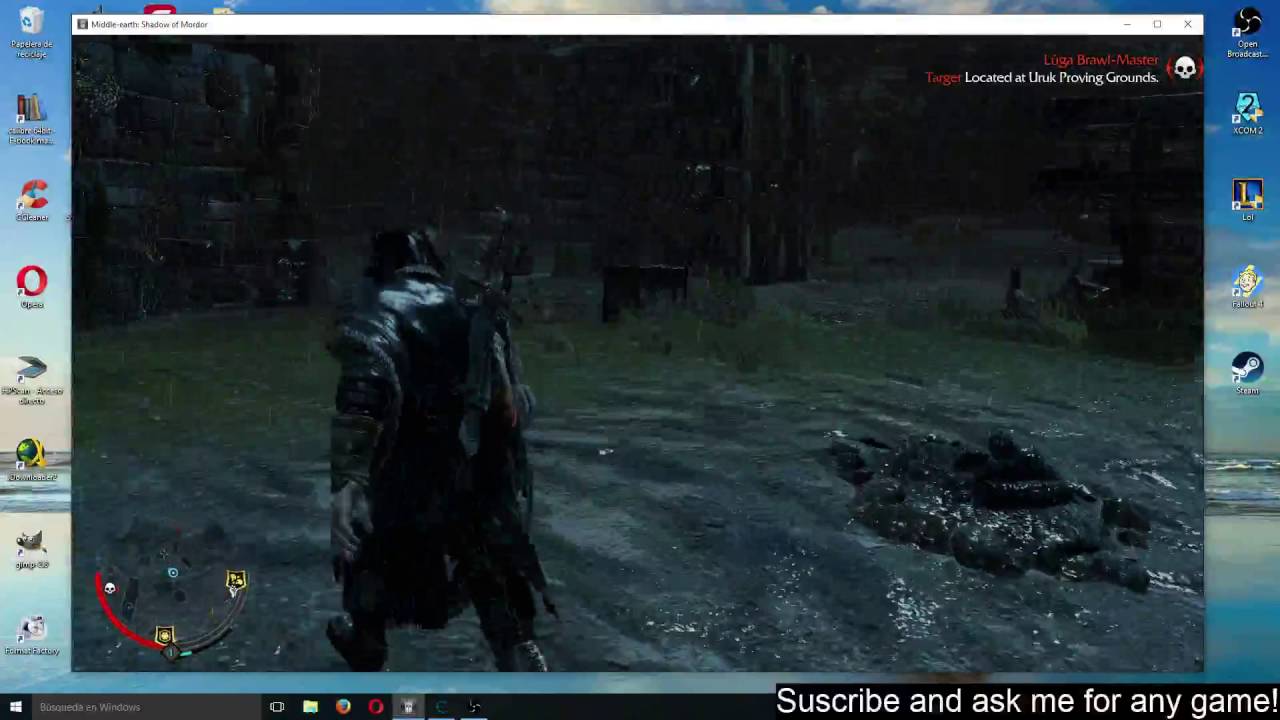Minimize the Shadow of Mordor window
Image resolution: width=1280 pixels, height=720 pixels.
point(1127,24)
